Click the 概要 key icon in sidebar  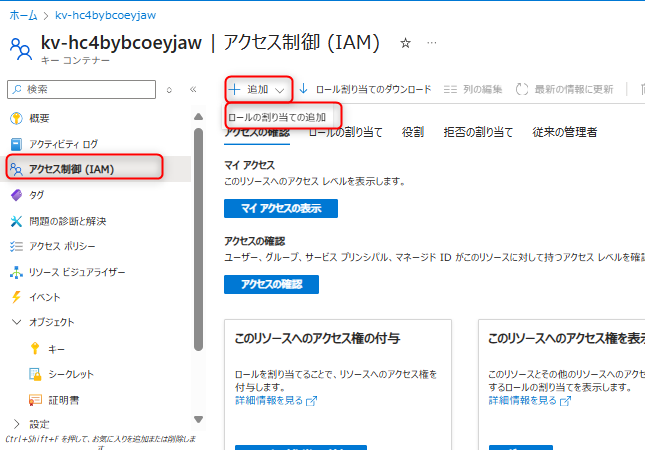pyautogui.click(x=16, y=118)
